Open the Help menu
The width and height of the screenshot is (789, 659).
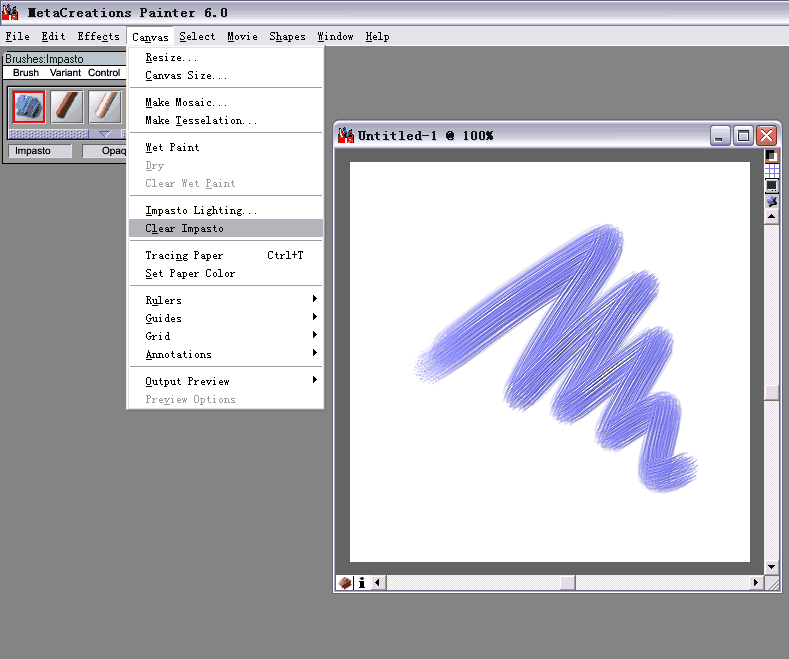(377, 37)
